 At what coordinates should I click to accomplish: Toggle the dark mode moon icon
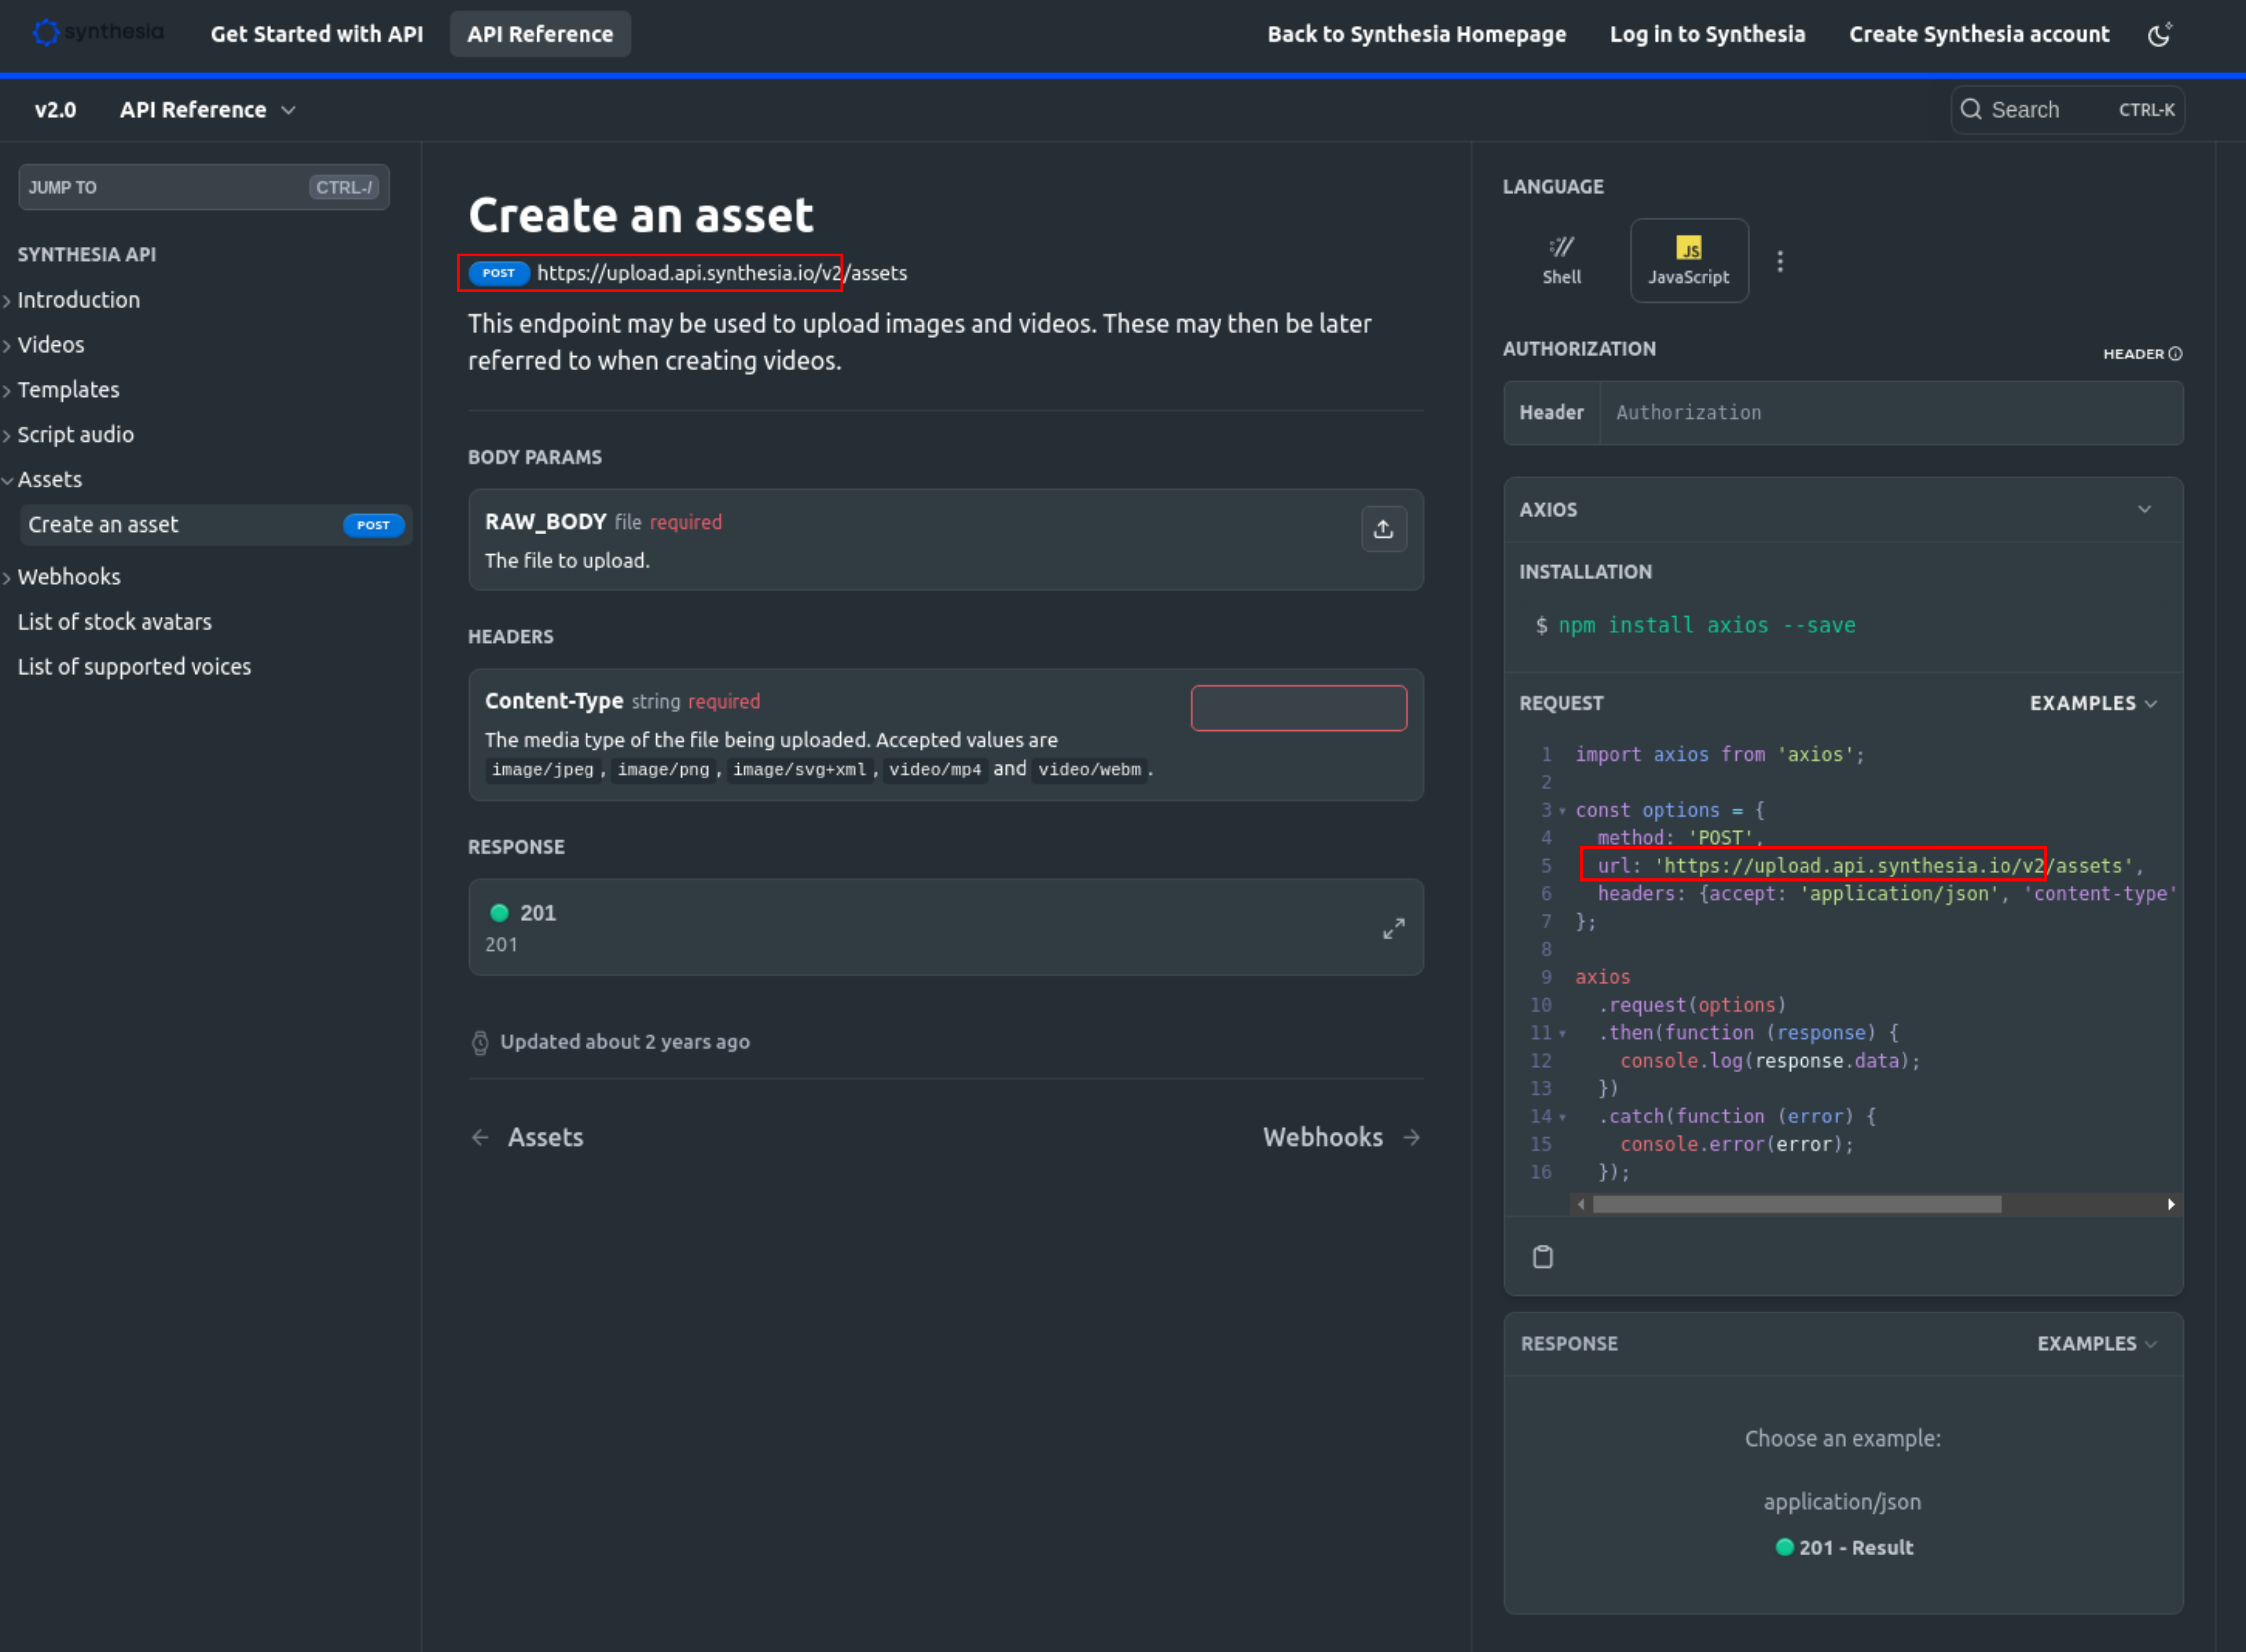[x=2159, y=35]
